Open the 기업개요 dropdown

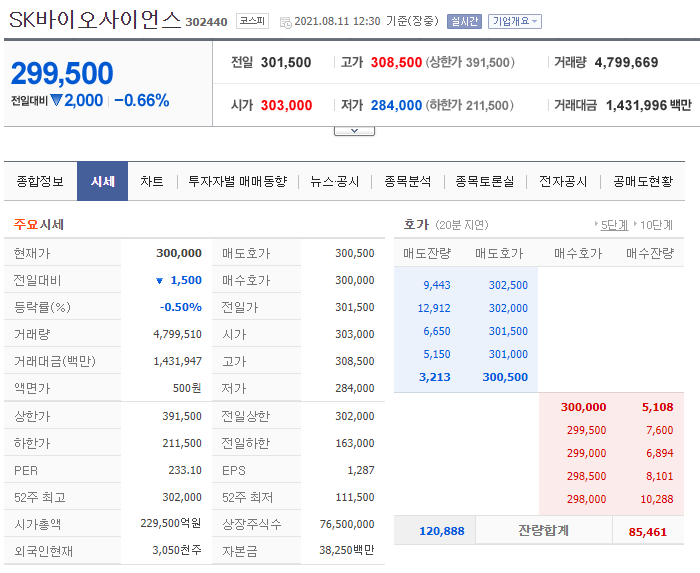pos(515,21)
